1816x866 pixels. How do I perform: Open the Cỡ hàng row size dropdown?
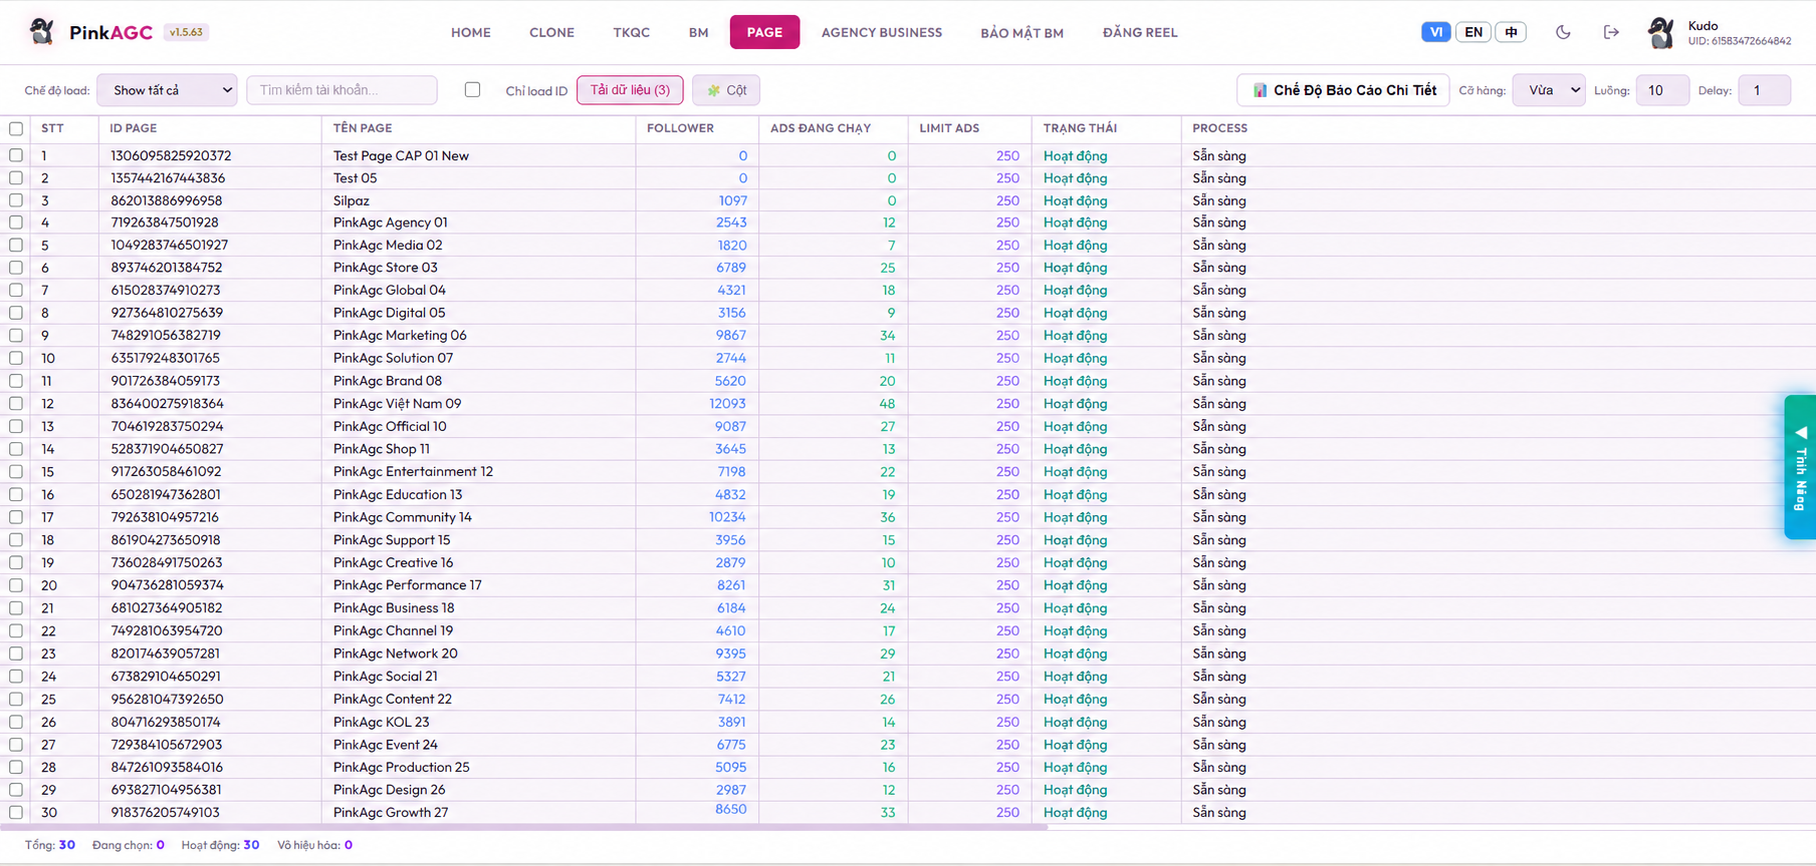click(x=1548, y=90)
